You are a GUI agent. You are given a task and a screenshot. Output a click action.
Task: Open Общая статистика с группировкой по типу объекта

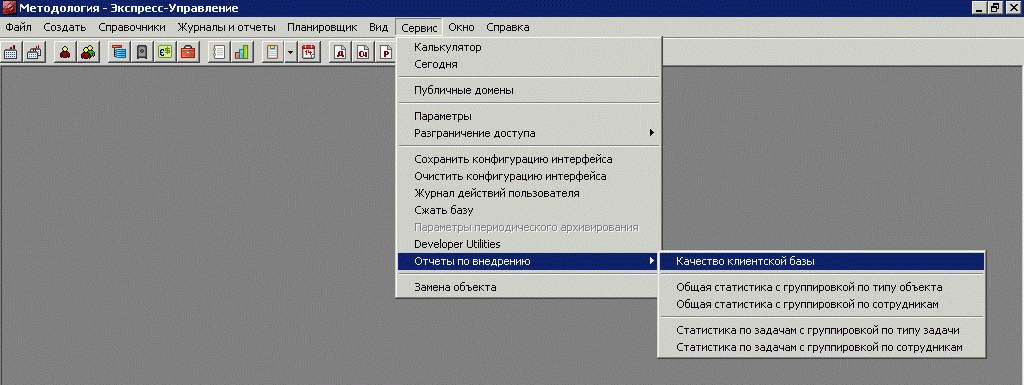(x=822, y=287)
